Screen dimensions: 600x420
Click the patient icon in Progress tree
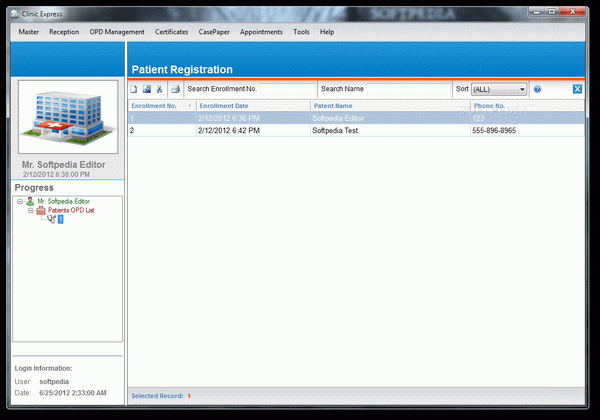coord(30,201)
